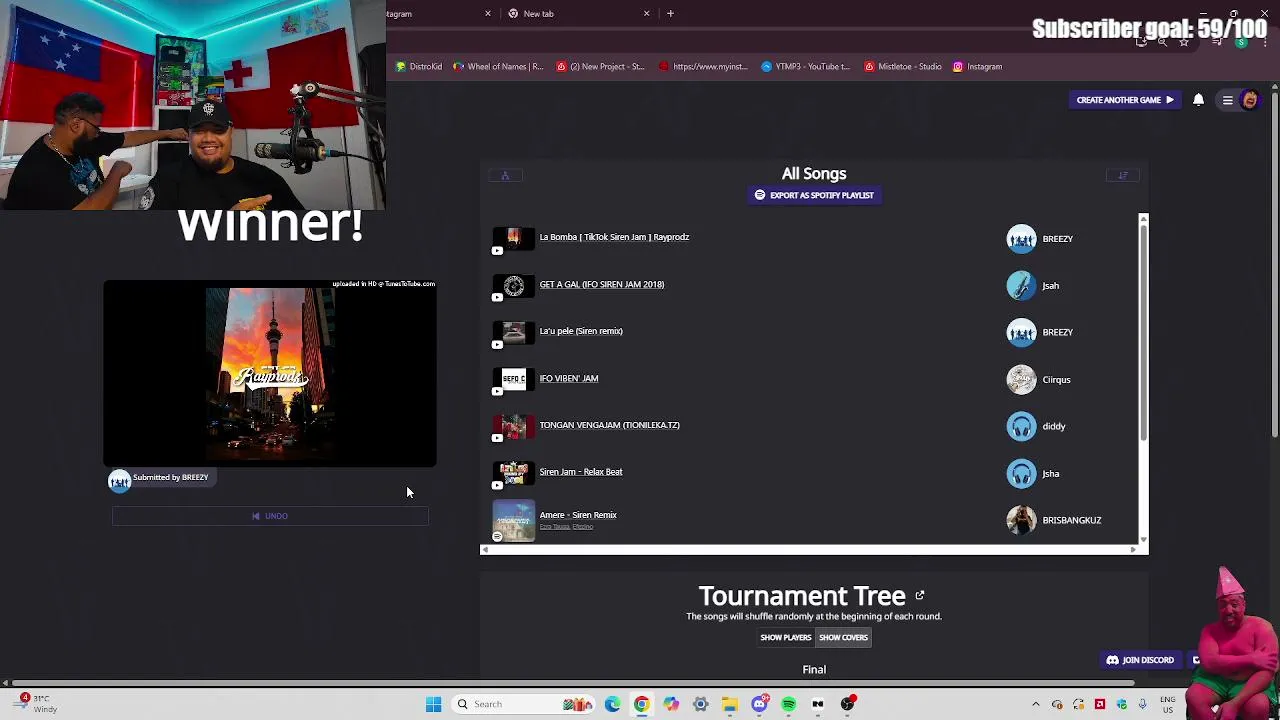Click the weather widget on taskbar
The width and height of the screenshot is (1280, 720).
35,704
